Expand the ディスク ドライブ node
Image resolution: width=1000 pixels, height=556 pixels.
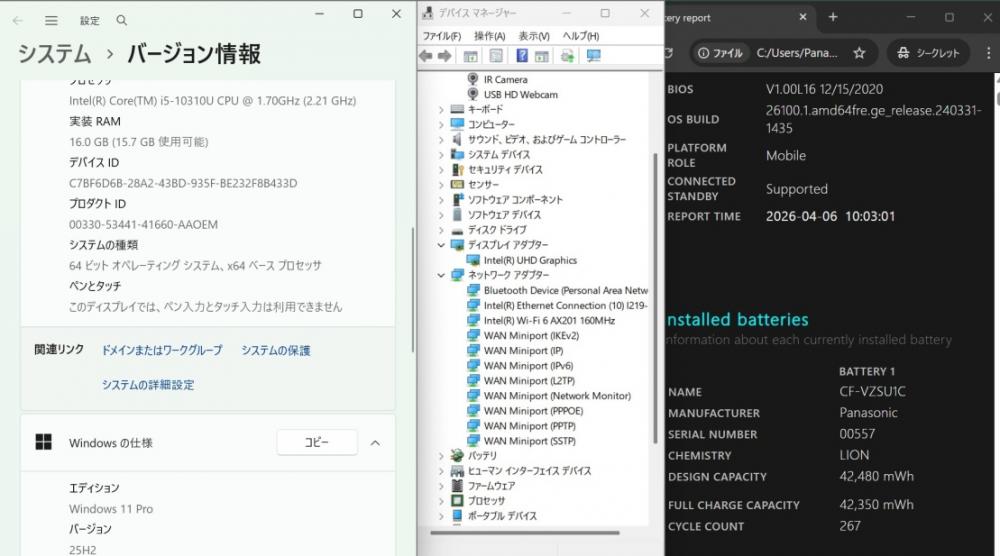tap(441, 230)
